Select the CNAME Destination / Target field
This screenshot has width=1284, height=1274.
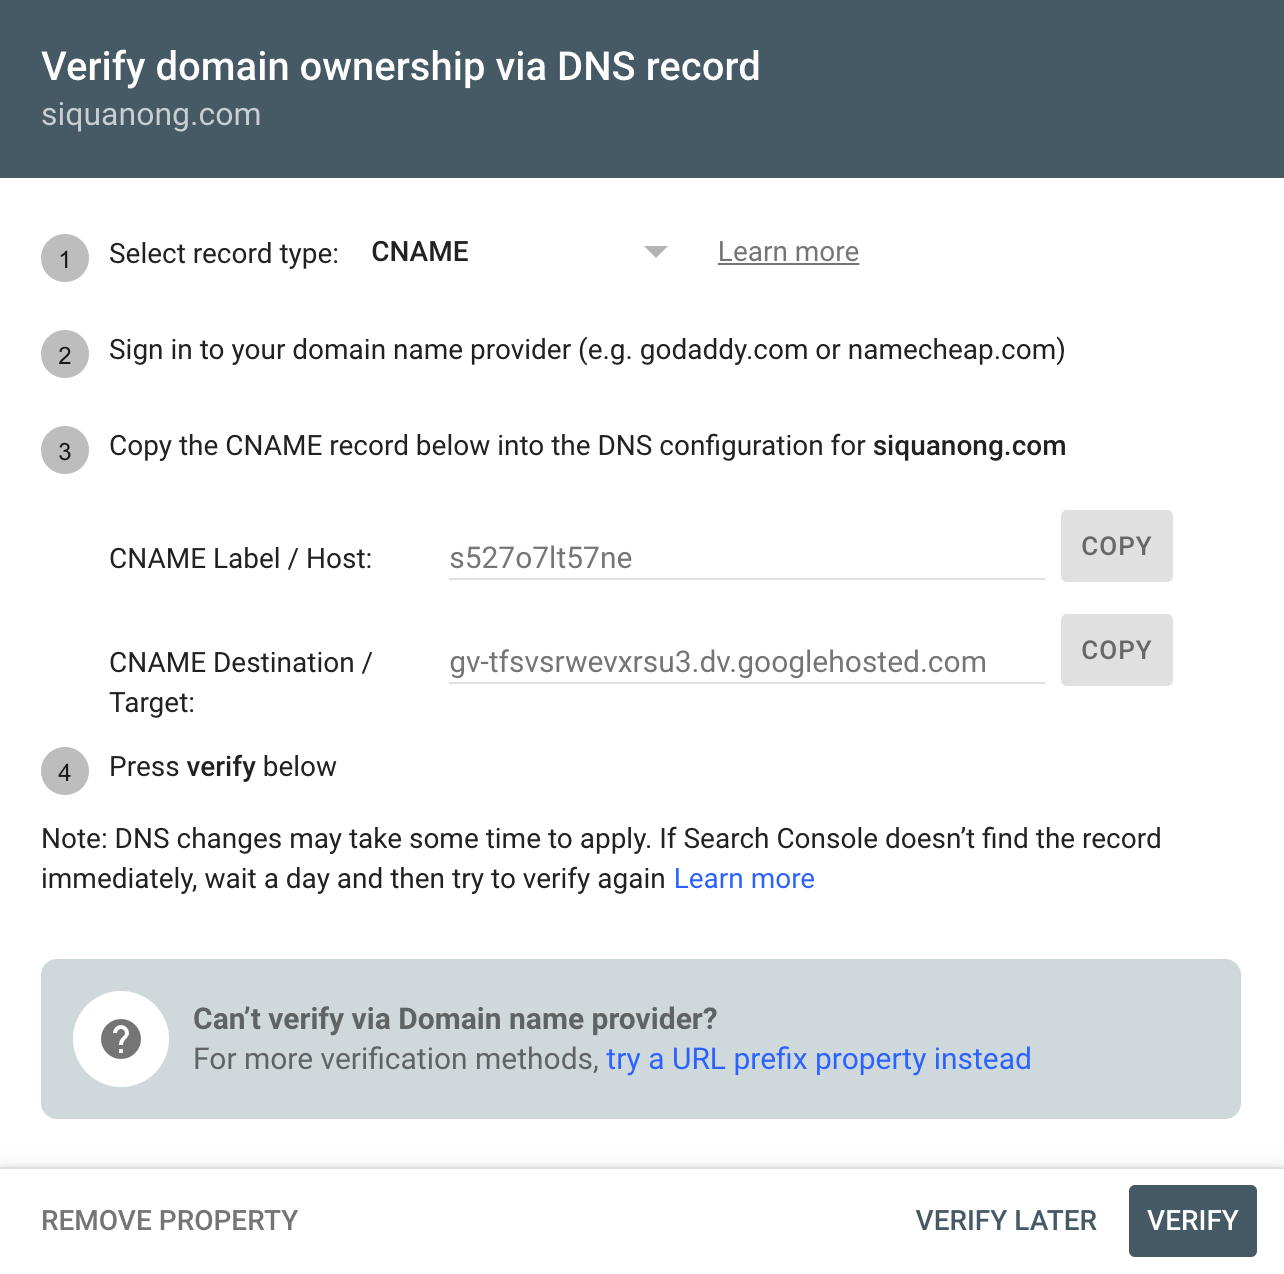[x=746, y=662]
